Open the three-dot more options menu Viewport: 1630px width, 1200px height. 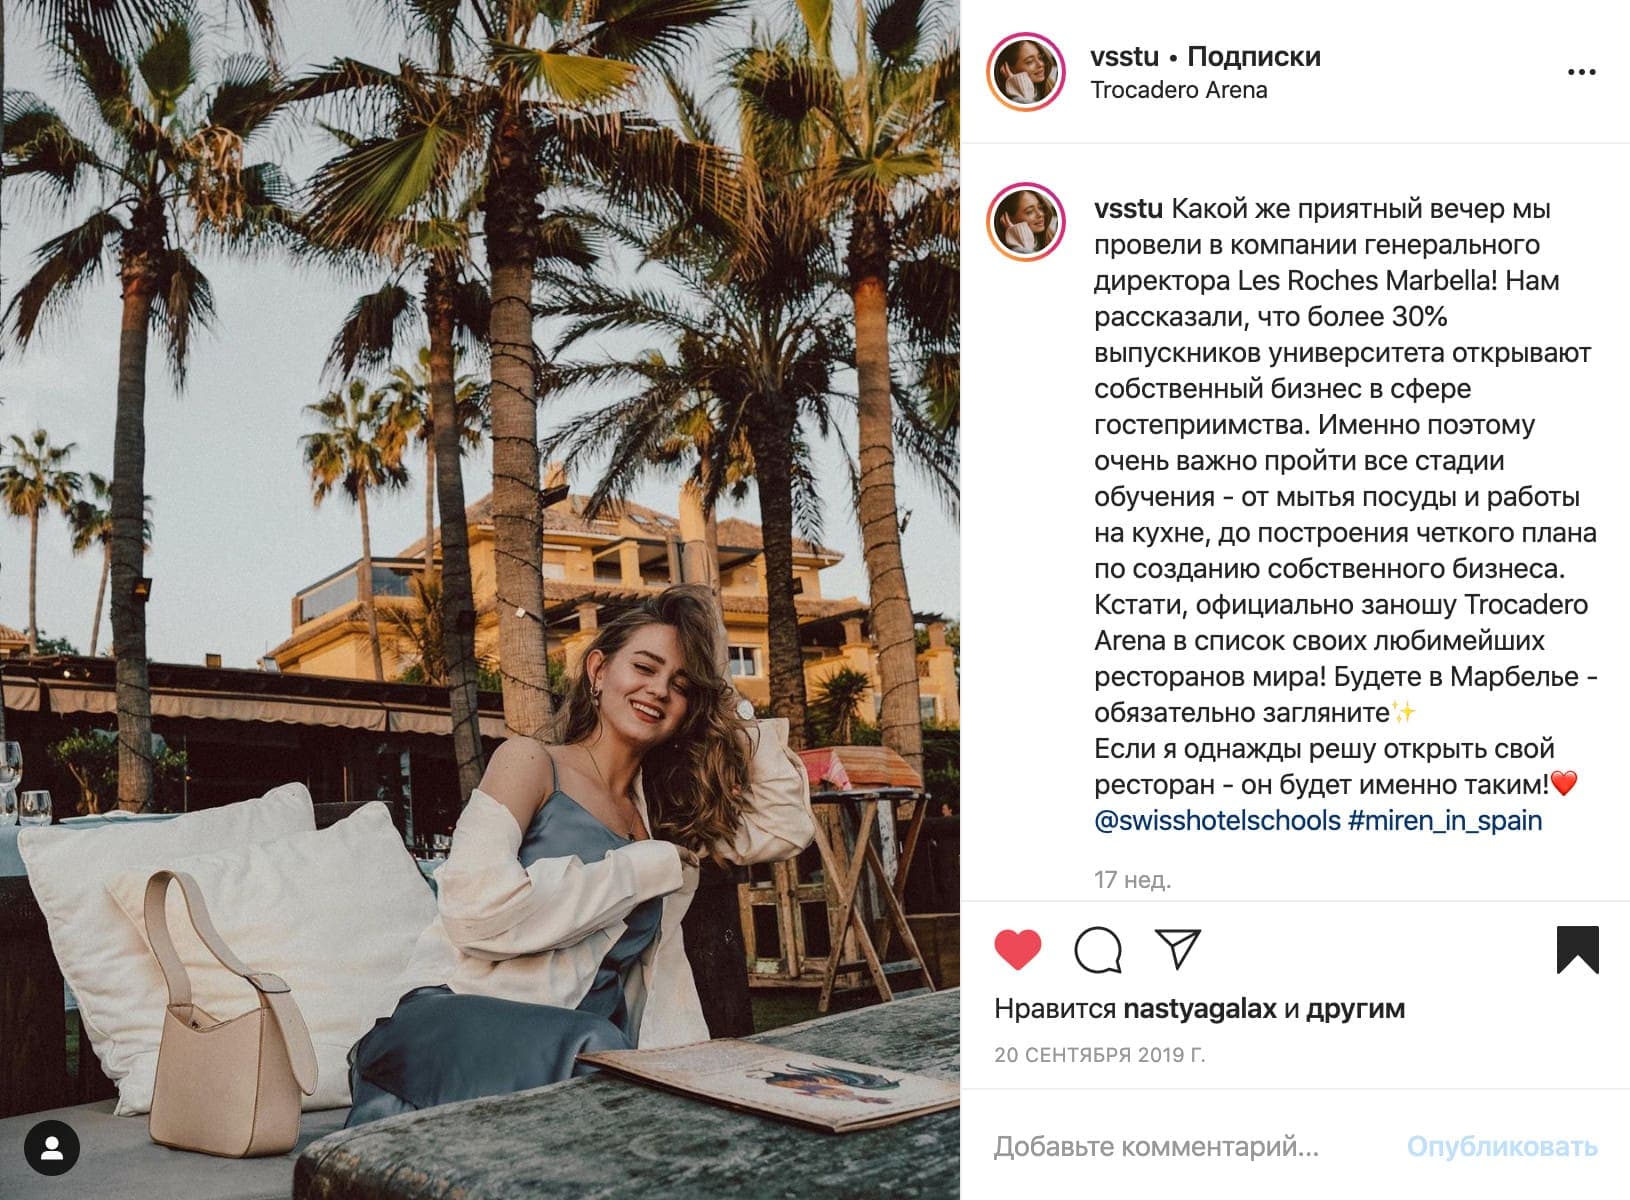[1582, 72]
